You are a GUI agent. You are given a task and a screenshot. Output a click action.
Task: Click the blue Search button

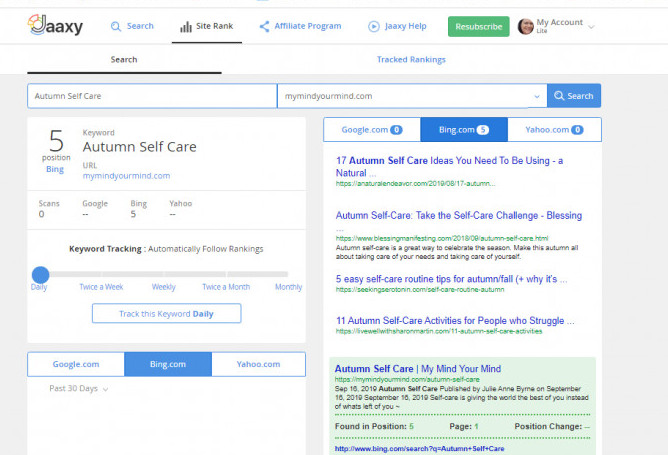point(574,96)
